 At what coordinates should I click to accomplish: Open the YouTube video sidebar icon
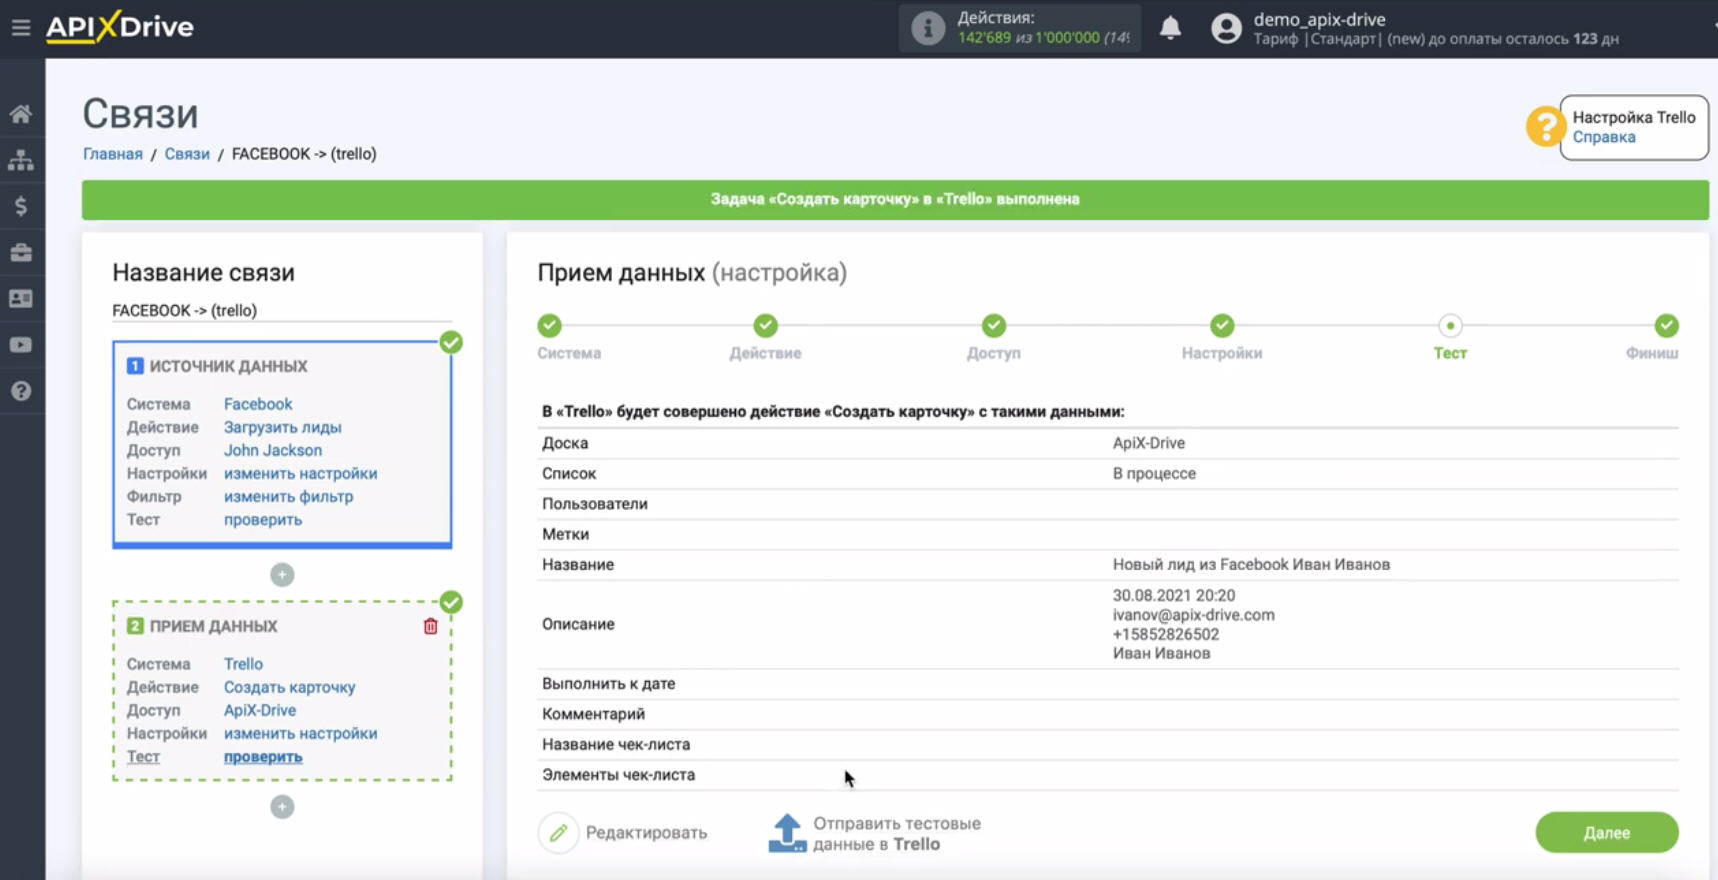(21, 345)
